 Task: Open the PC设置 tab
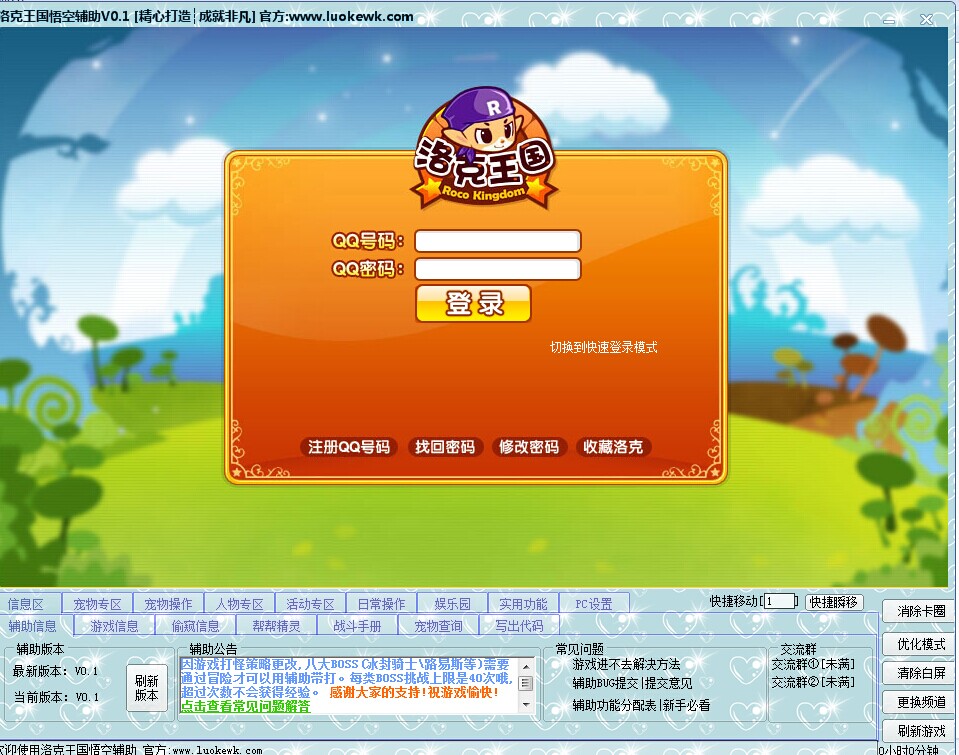click(x=593, y=604)
